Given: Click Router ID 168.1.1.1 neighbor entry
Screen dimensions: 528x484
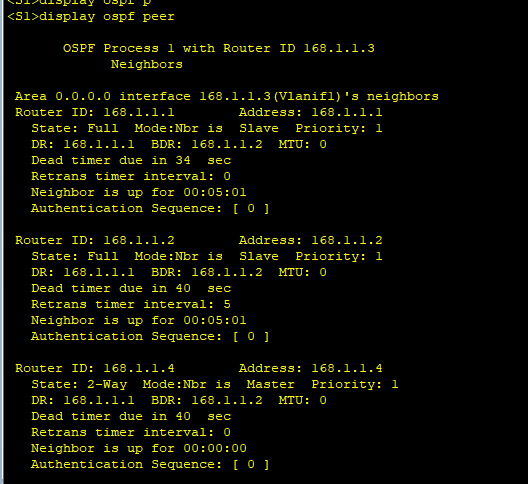Looking at the screenshot, I should [x=95, y=112].
